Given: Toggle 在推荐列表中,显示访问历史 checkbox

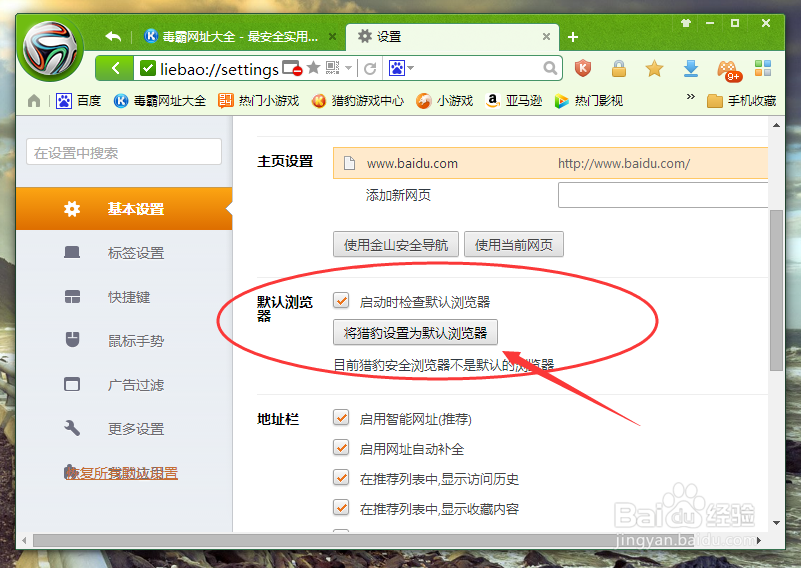Looking at the screenshot, I should pos(341,478).
